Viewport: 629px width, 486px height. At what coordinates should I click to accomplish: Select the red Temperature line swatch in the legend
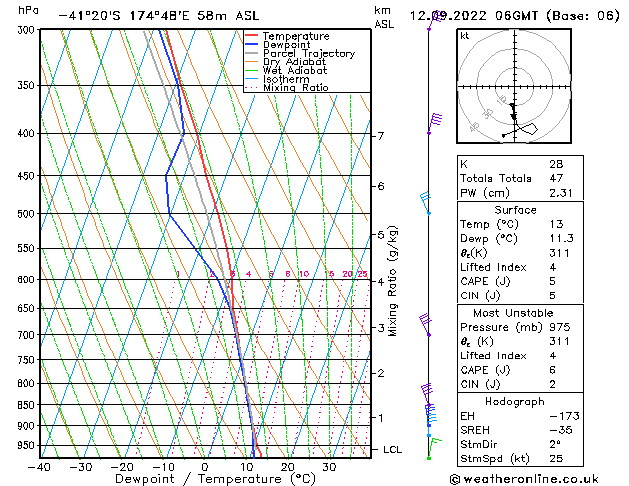(252, 36)
